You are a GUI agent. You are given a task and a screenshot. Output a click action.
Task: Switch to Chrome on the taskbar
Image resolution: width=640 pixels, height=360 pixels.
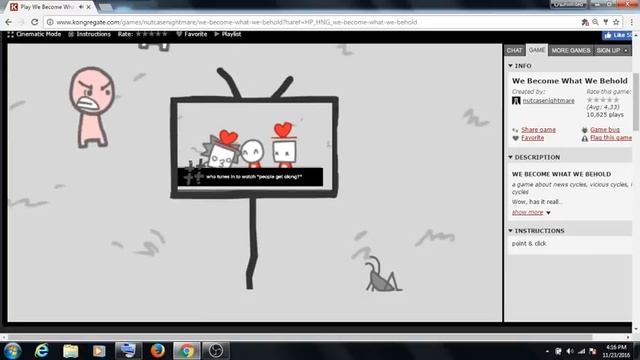[187, 351]
